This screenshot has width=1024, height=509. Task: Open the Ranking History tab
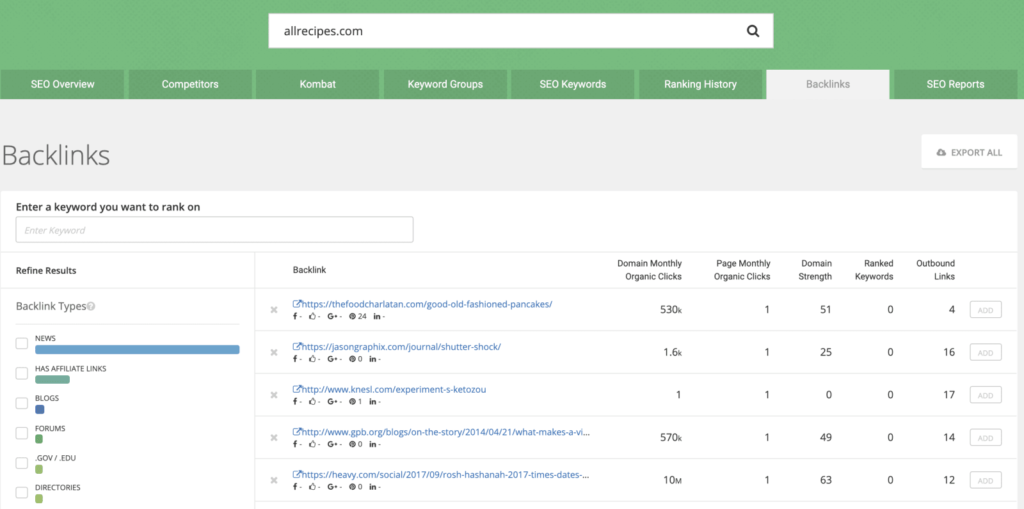(700, 84)
